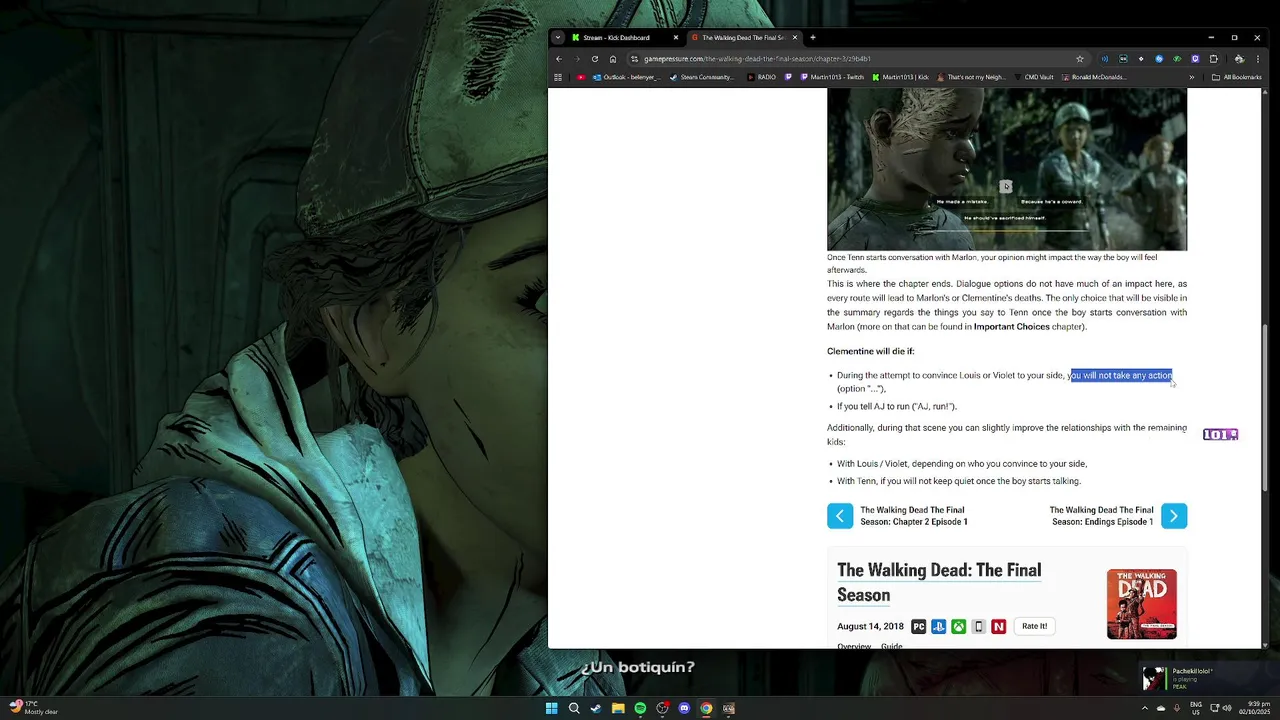Click The Walking Dead: The Final Season heading

(939, 582)
